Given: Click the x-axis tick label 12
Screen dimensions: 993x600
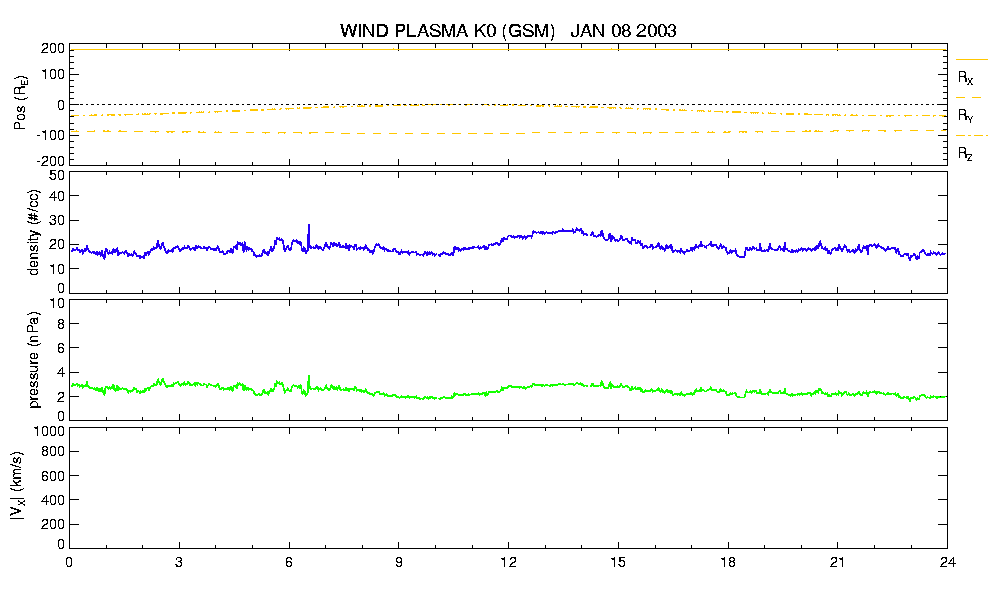Looking at the screenshot, I should pos(508,562).
